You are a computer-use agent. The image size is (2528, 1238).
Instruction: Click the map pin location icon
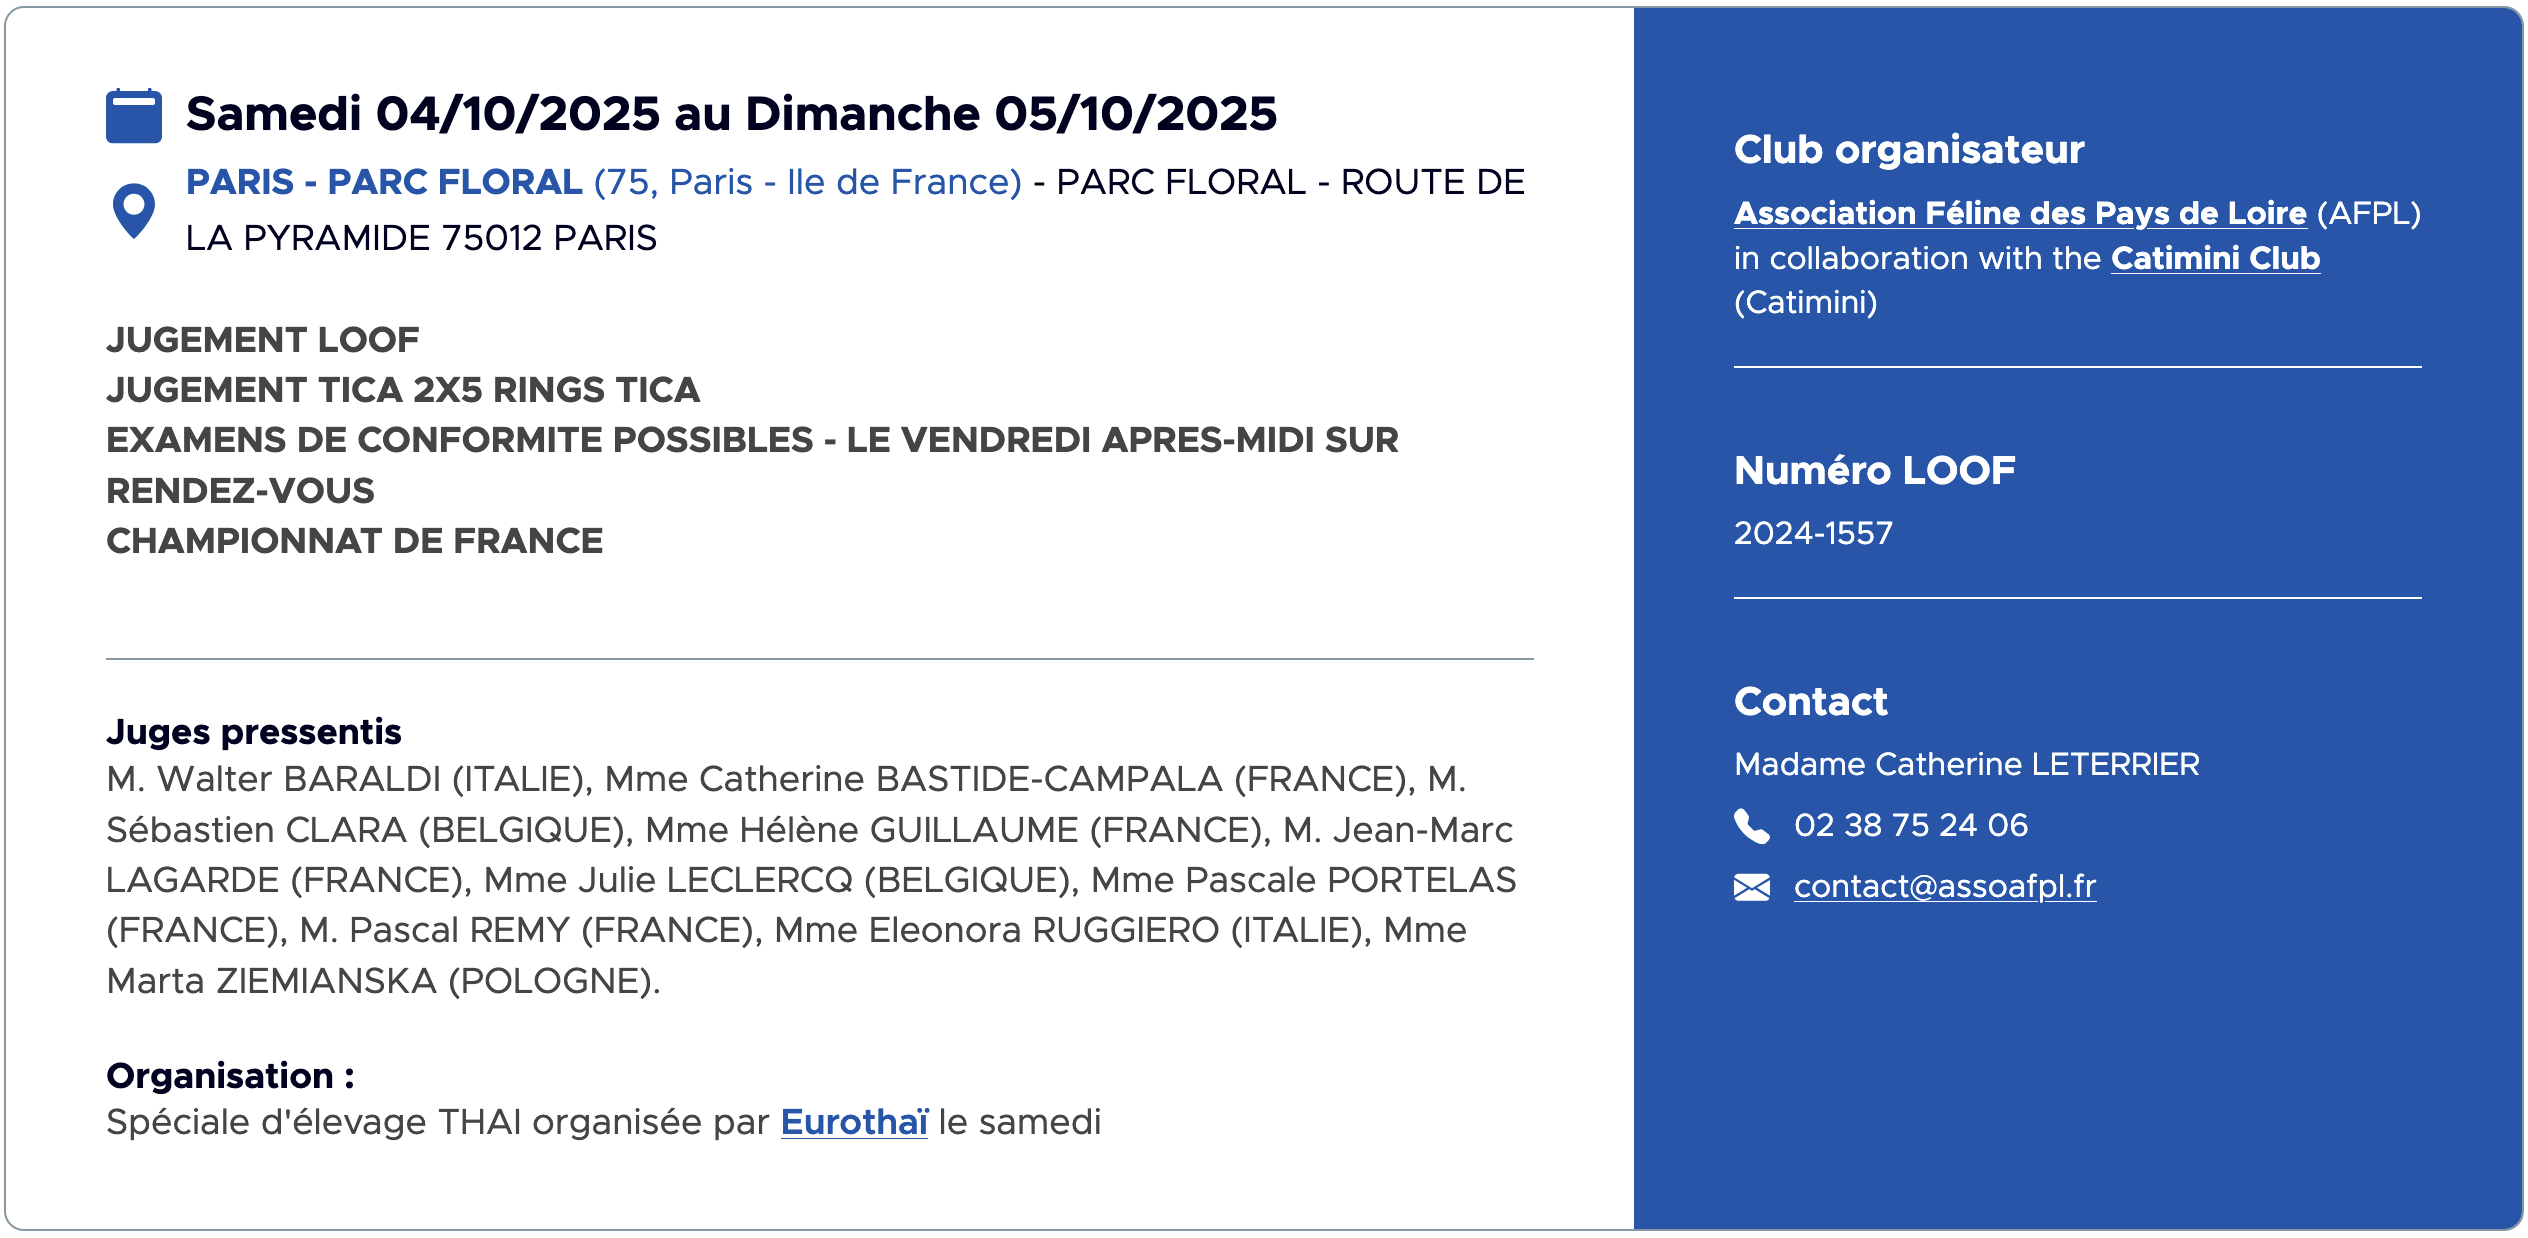133,211
